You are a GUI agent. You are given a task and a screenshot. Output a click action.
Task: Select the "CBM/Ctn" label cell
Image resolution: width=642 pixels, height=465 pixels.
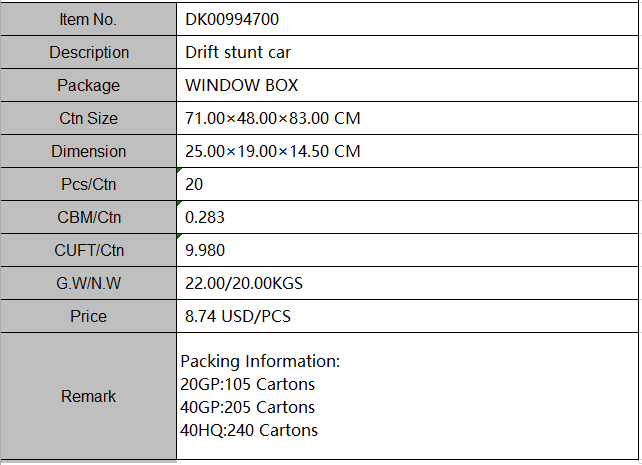[x=89, y=217]
